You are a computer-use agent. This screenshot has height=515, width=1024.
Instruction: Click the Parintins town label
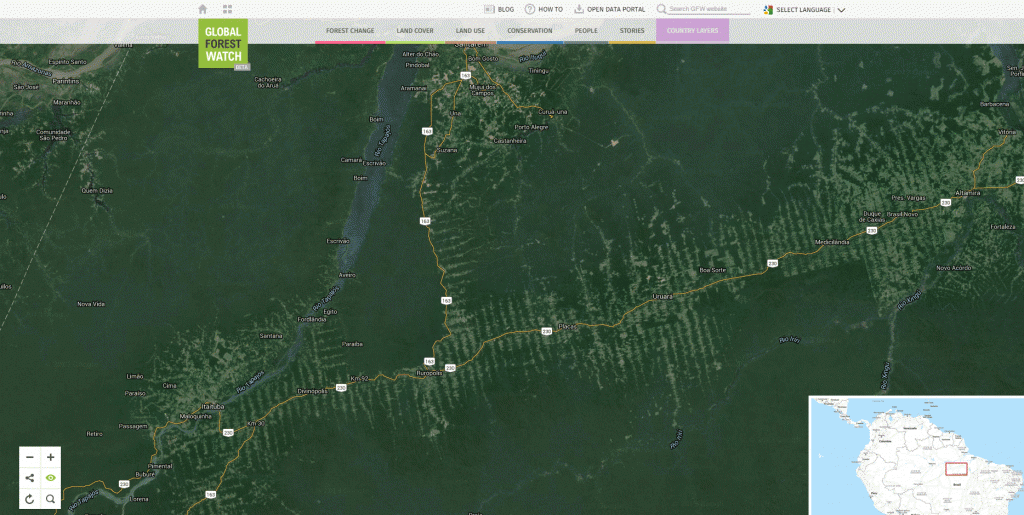[x=66, y=81]
